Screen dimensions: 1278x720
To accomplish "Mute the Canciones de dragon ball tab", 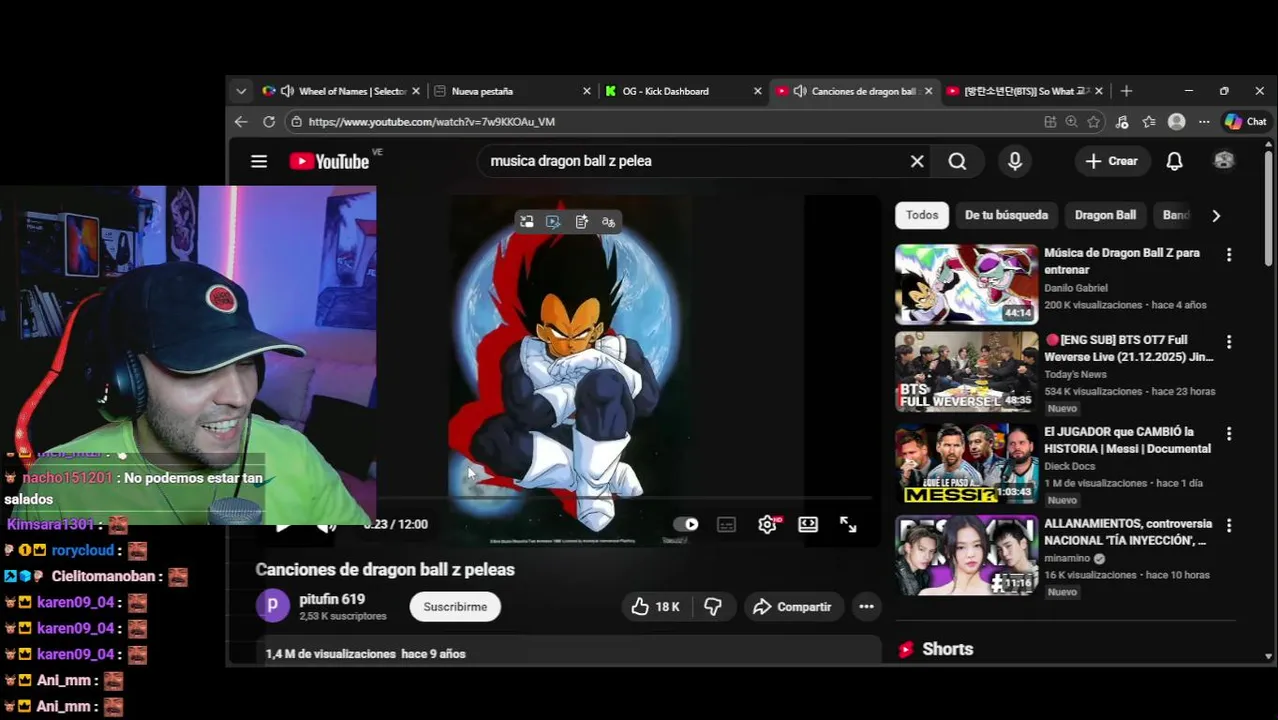I will (800, 91).
